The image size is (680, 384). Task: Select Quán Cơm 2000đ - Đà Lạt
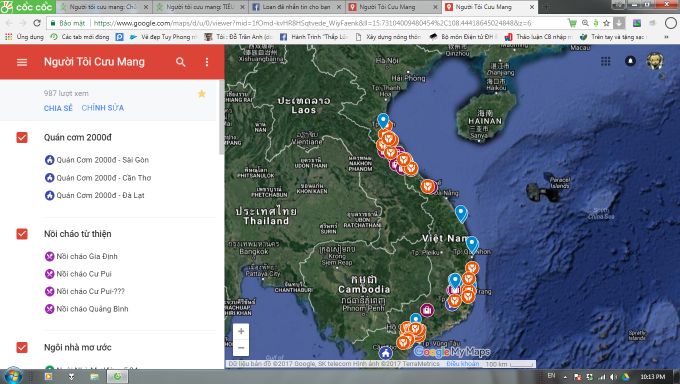click(x=95, y=195)
